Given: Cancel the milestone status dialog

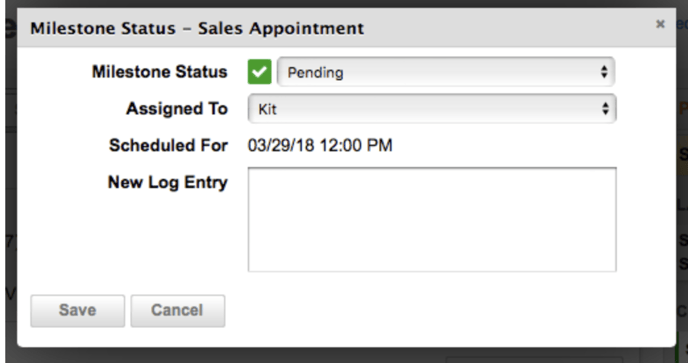Looking at the screenshot, I should coord(178,311).
